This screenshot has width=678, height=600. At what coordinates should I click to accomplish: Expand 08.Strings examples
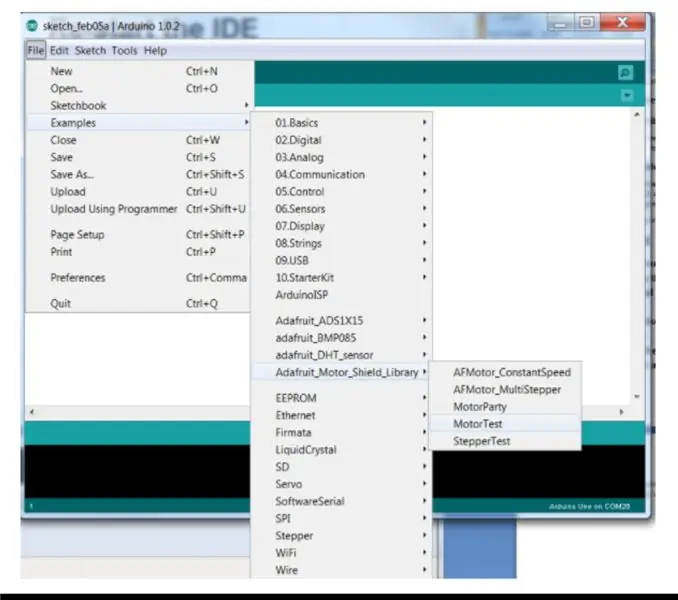tap(342, 243)
